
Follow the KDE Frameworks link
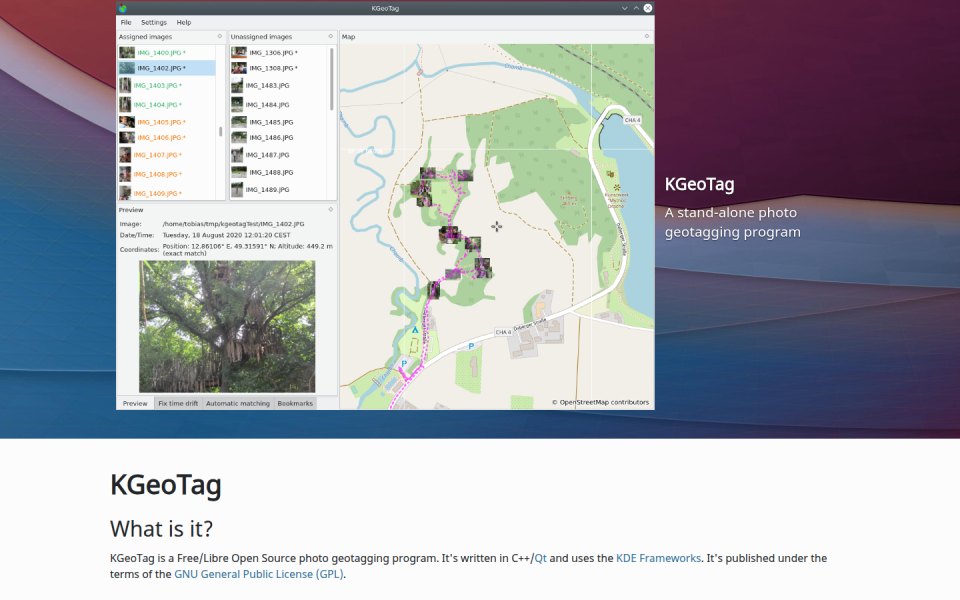[x=658, y=558]
